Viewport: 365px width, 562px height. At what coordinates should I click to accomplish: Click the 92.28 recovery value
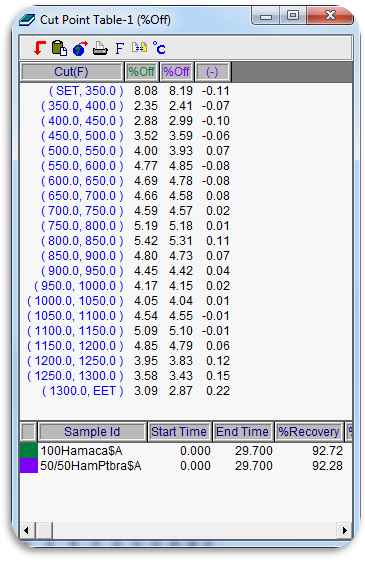(327, 466)
